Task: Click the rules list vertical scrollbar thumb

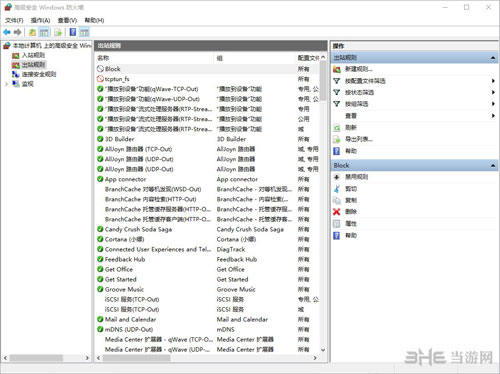Action: click(323, 81)
